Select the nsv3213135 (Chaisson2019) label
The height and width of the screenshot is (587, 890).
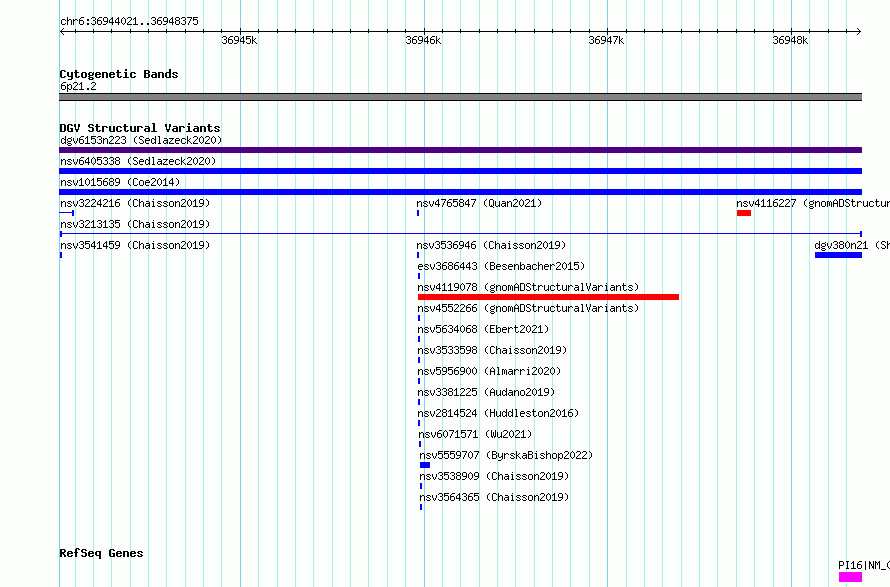coord(135,224)
